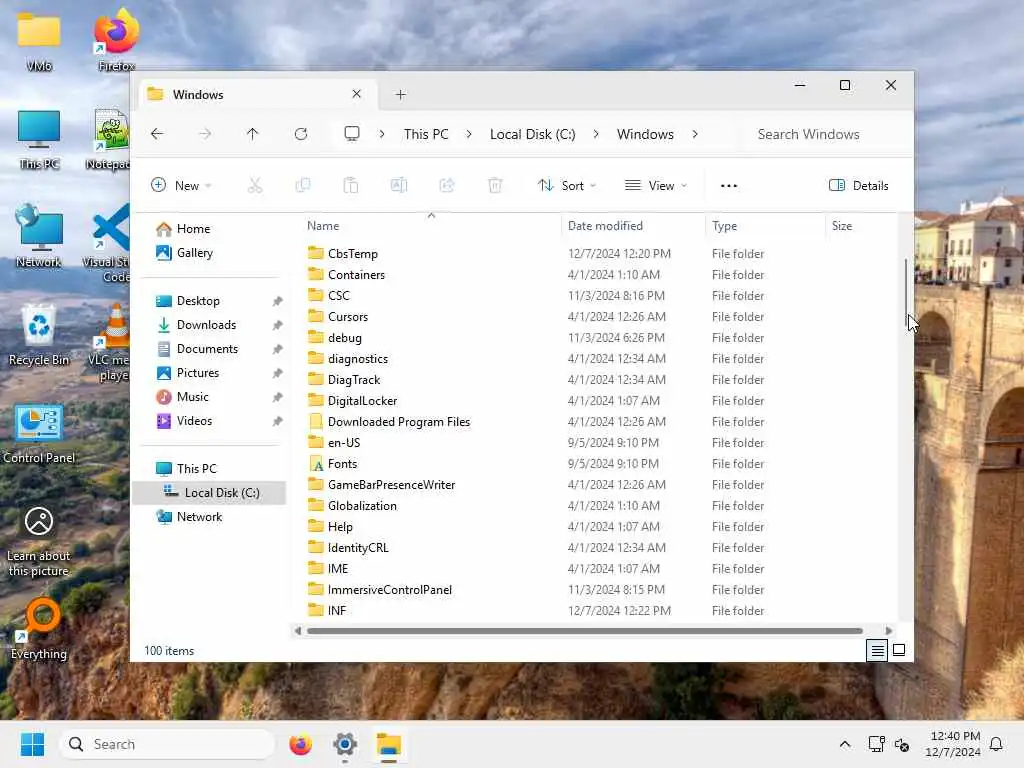Expand chevron after the PC monitor icon
This screenshot has height=768, width=1024.
click(381, 134)
